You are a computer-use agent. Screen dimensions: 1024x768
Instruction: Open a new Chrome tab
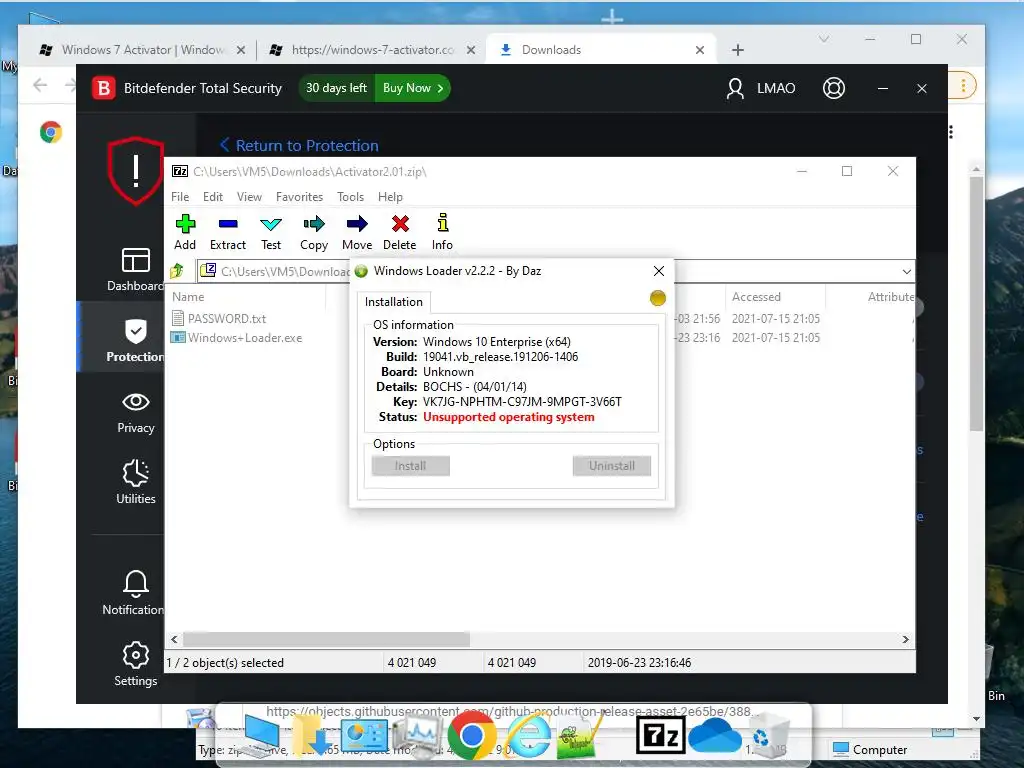point(737,50)
